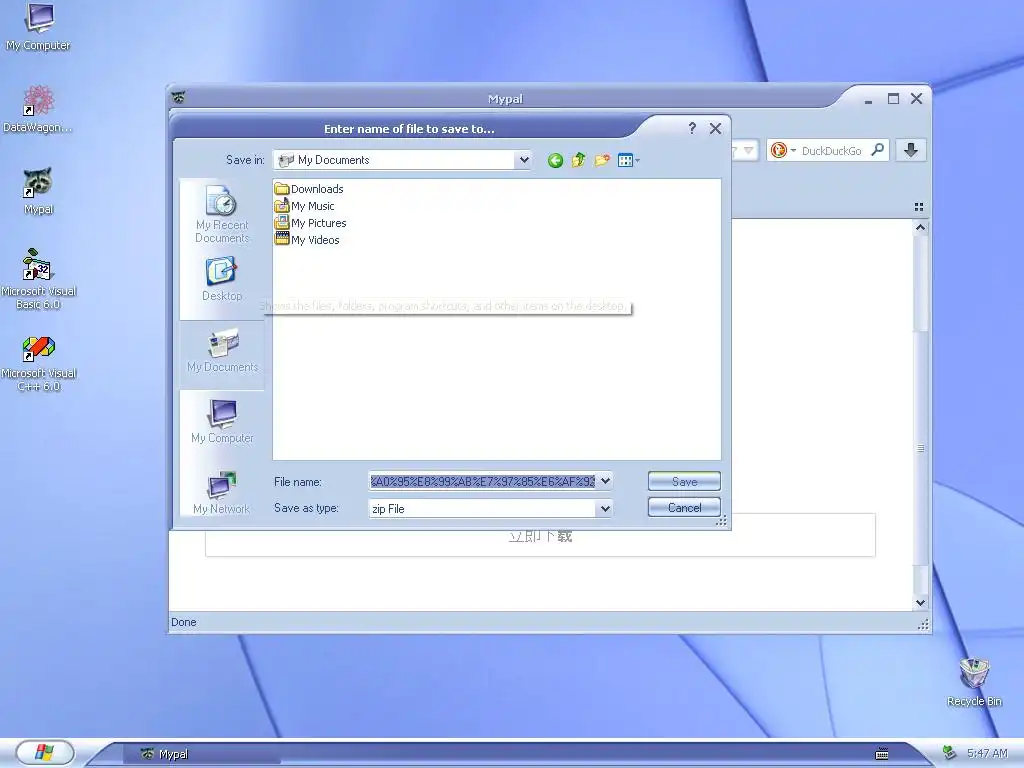Click the dialog help question mark

692,129
